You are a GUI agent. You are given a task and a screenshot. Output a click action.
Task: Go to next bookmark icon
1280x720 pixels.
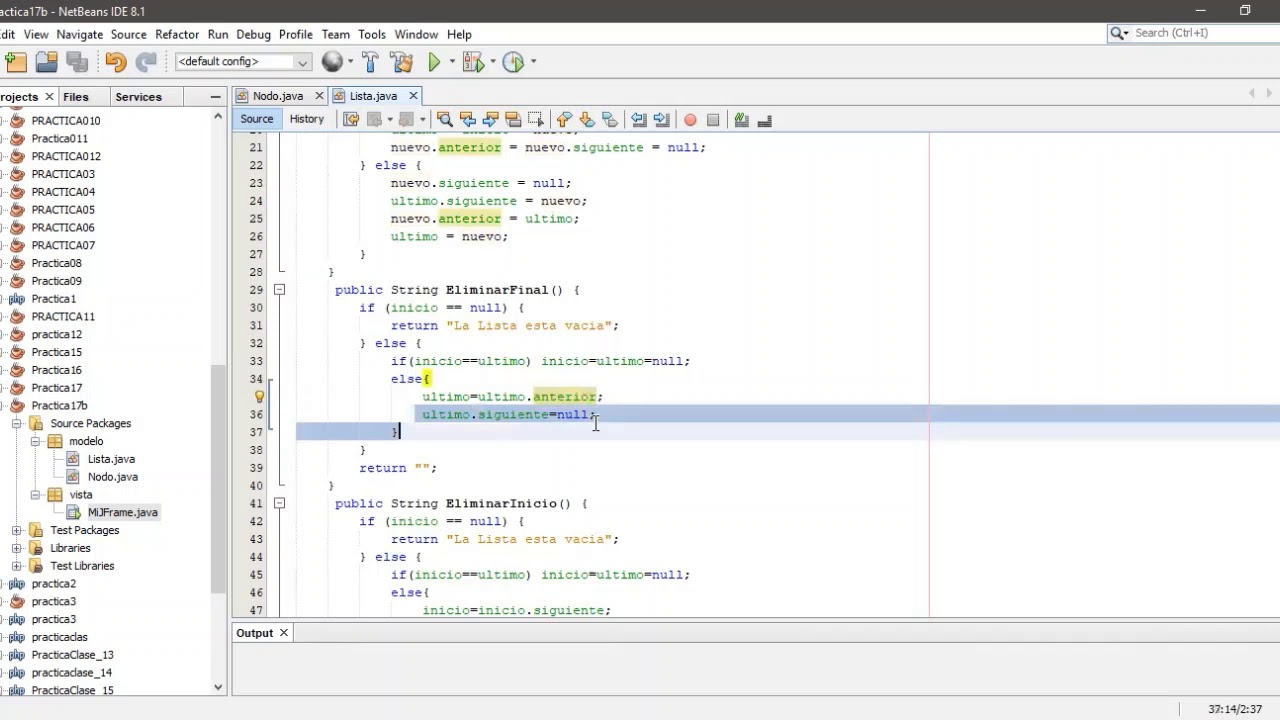(587, 120)
